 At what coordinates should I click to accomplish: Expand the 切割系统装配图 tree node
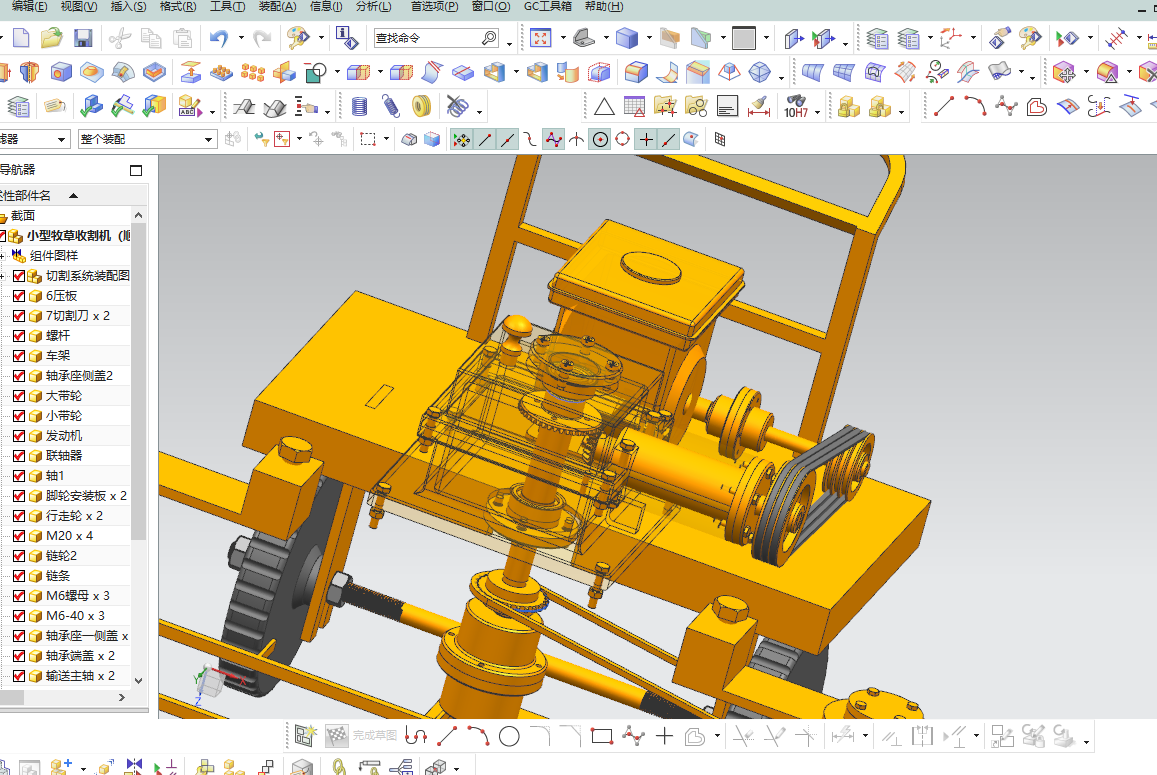(2, 276)
